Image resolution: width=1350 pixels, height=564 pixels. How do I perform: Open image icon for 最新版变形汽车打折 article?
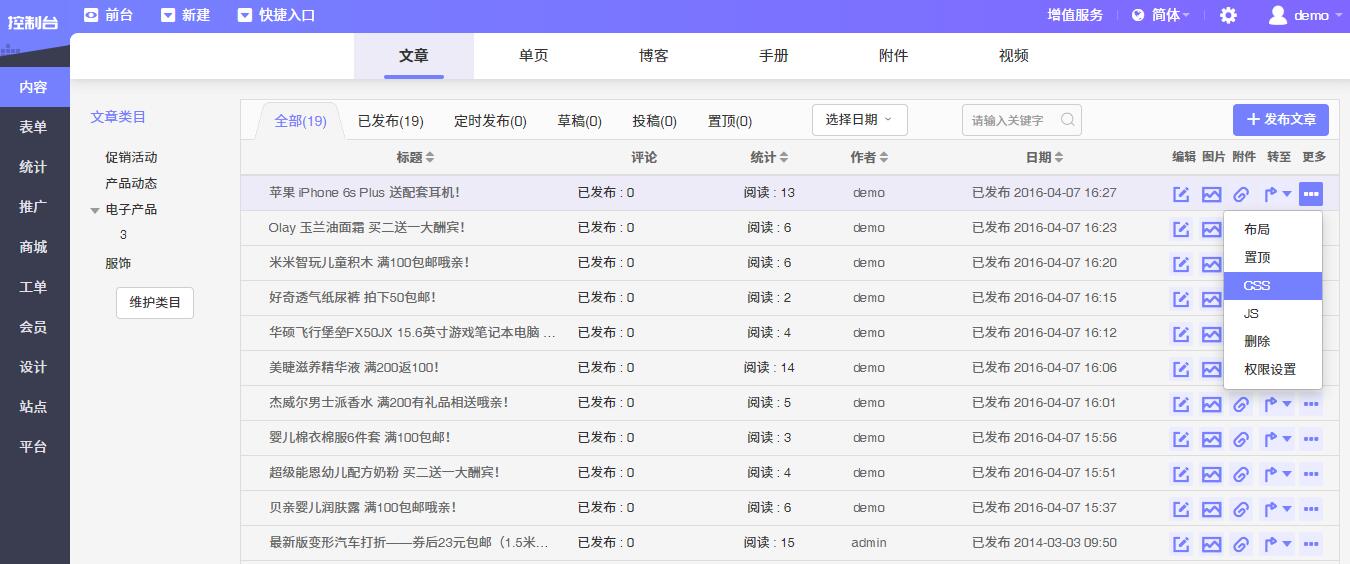coord(1211,544)
